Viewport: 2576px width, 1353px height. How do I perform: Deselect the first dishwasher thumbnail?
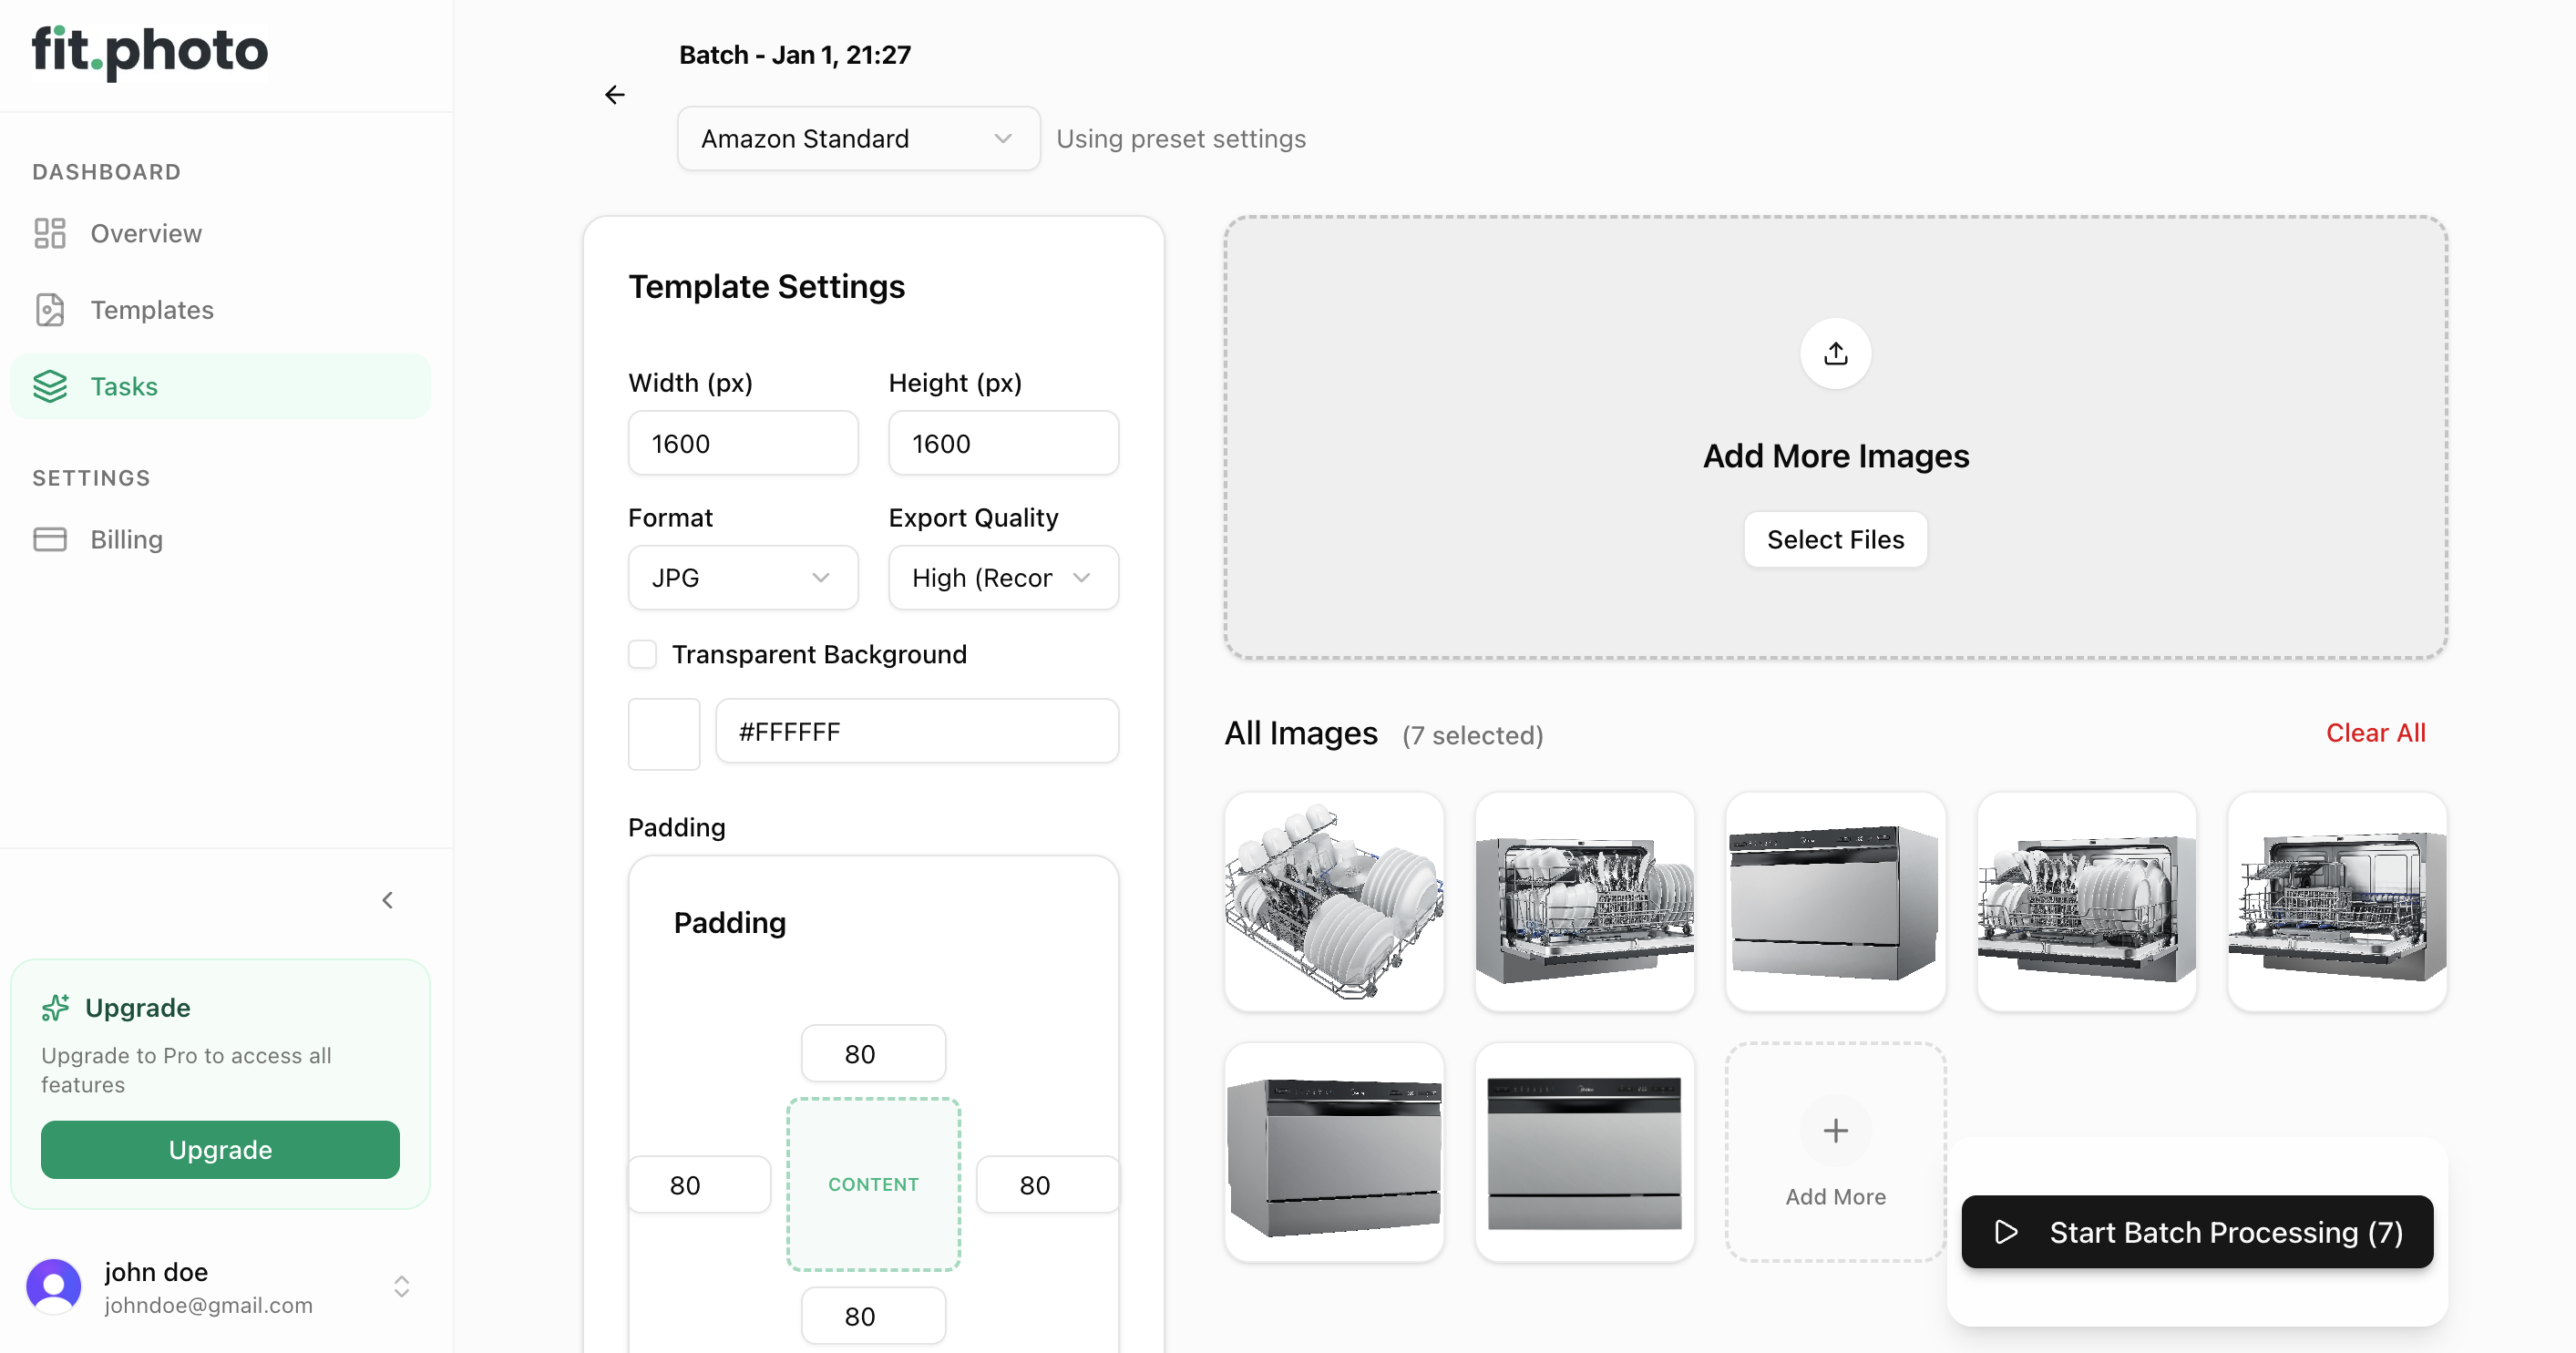coord(1334,902)
